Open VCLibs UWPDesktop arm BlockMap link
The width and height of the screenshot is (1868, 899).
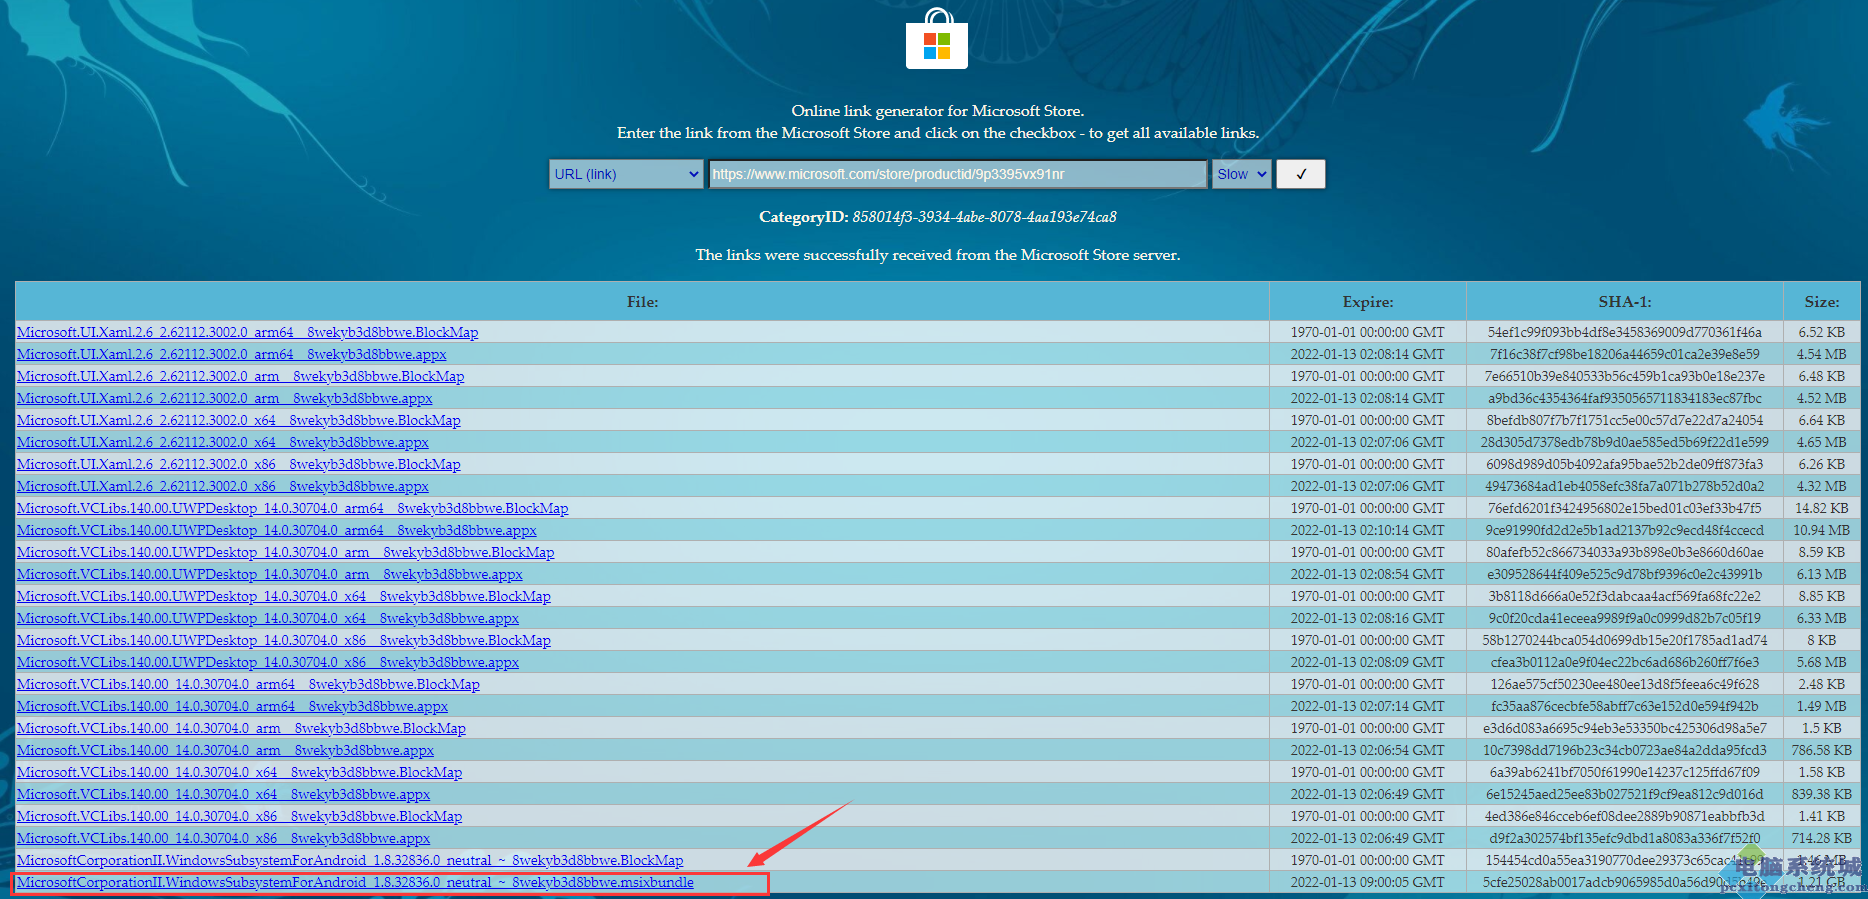tap(285, 552)
